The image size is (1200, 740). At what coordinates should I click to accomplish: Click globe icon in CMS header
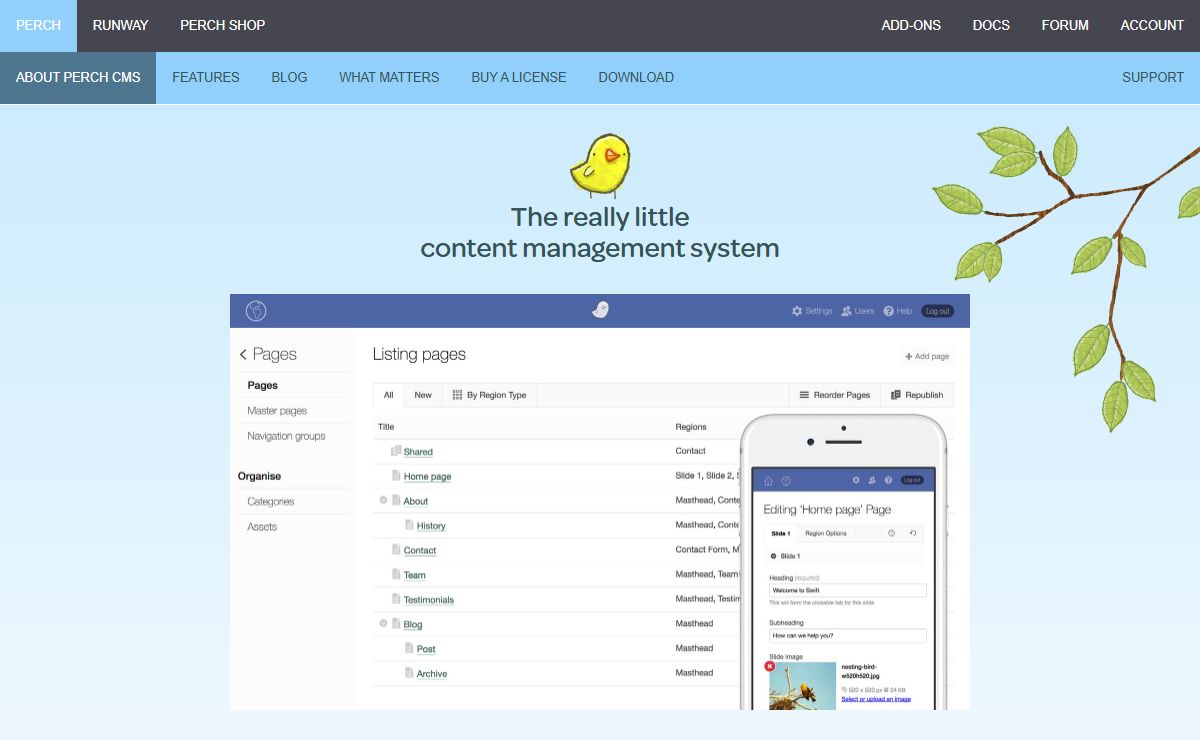[256, 311]
